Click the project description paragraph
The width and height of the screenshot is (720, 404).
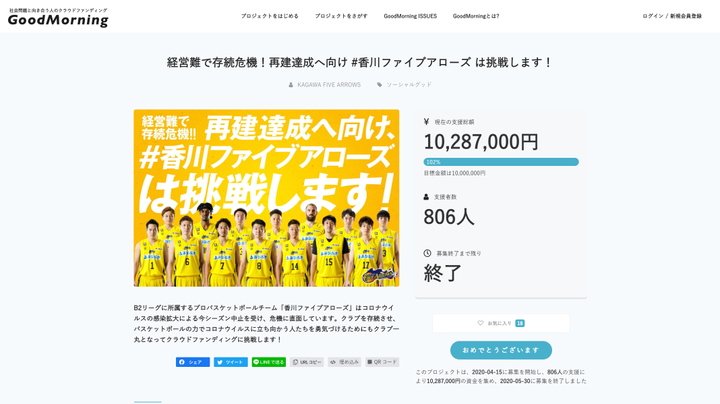click(x=266, y=324)
